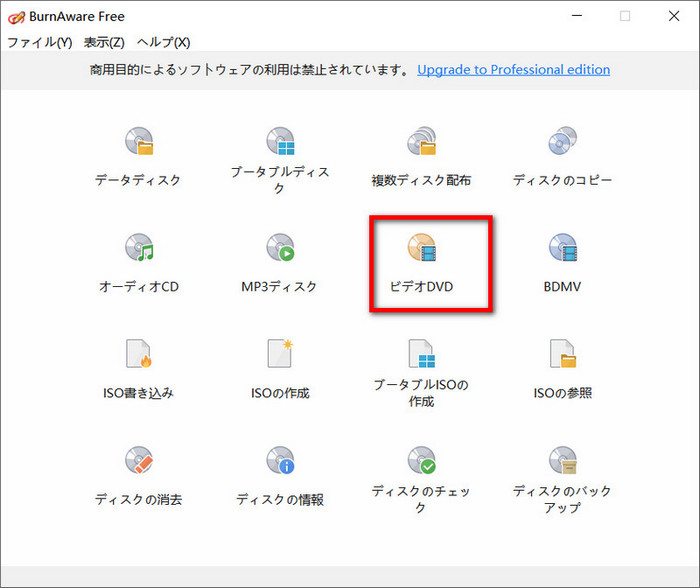Click the MP3ディスク icon
Image resolution: width=700 pixels, height=588 pixels.
point(280,247)
